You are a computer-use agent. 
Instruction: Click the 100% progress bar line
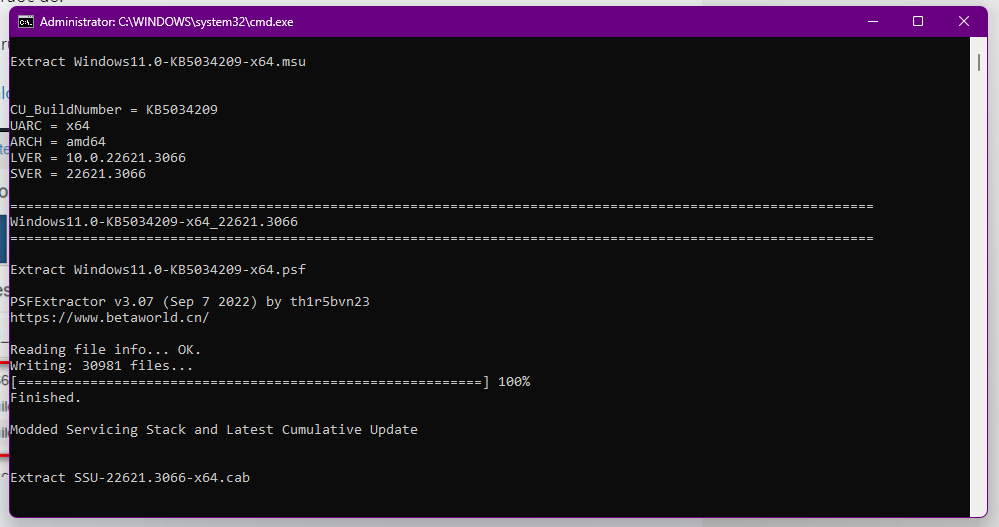coord(270,382)
